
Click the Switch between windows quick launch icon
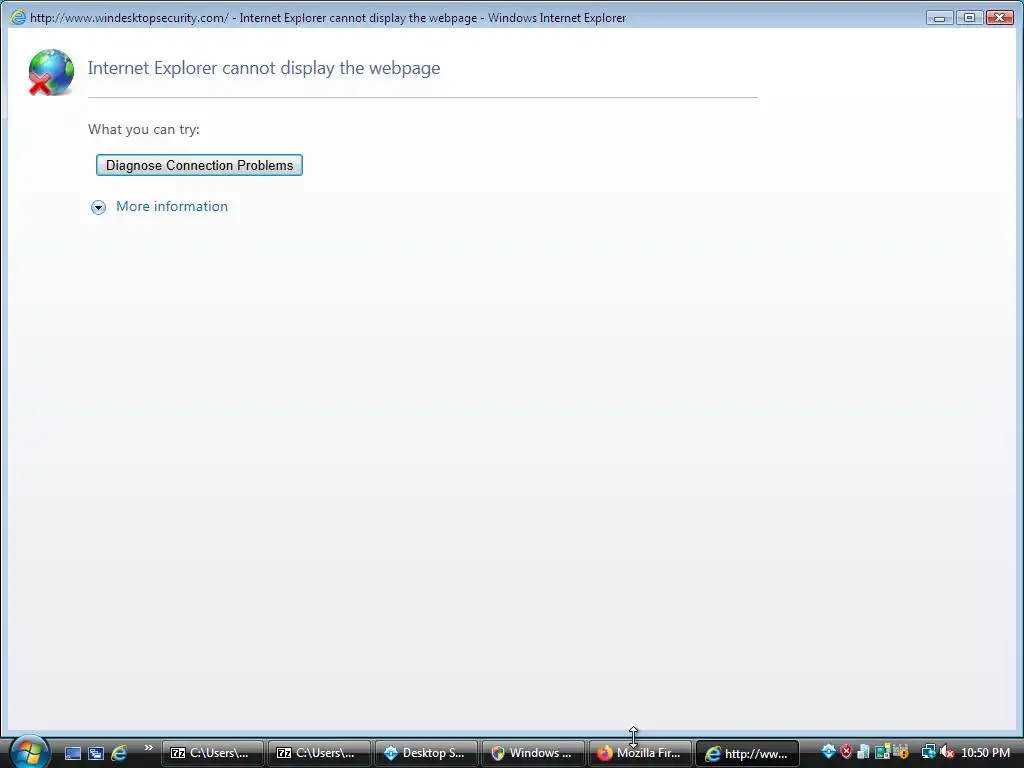(96, 753)
